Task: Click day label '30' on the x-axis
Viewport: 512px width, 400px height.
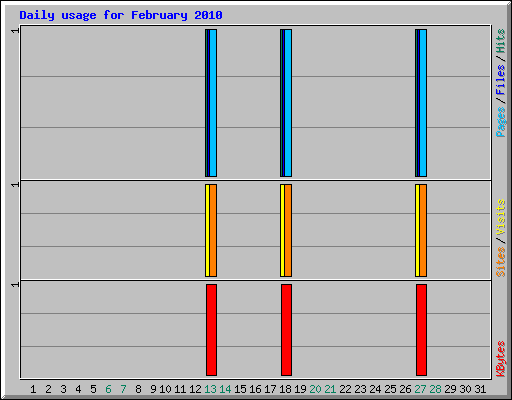Action: click(x=465, y=389)
